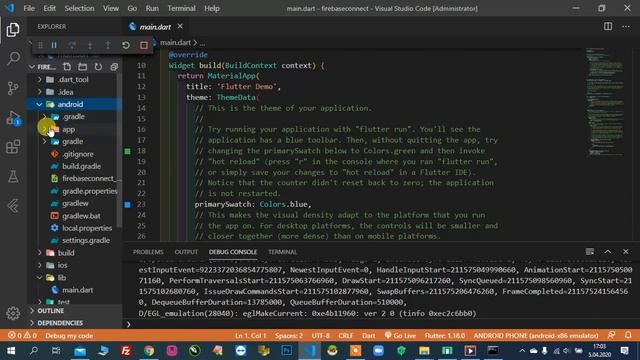Expand the gradle folder under android

[44, 141]
